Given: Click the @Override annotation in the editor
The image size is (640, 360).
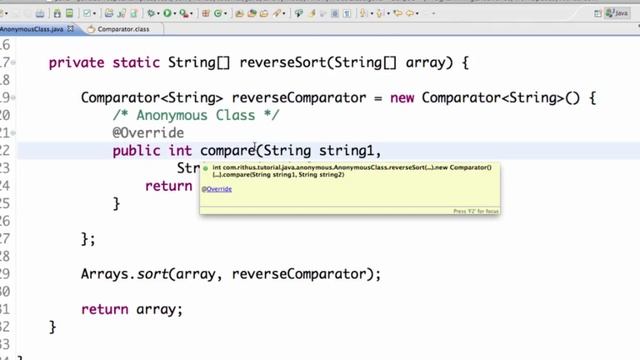Looking at the screenshot, I should tap(148, 133).
